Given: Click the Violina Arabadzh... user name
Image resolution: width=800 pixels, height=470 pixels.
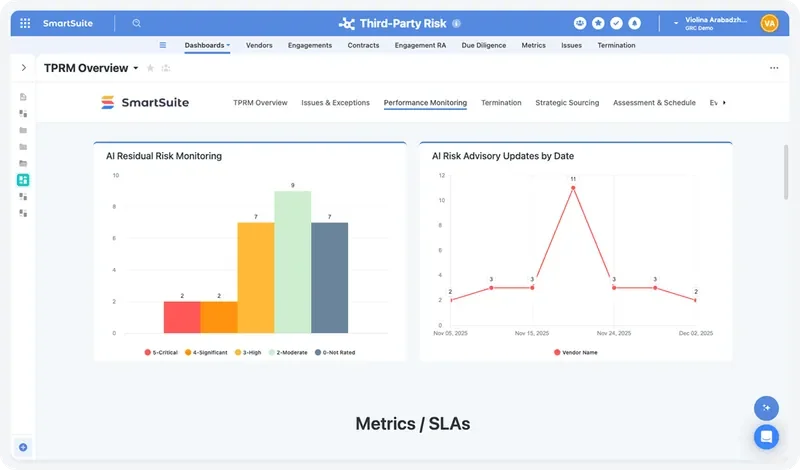Looking at the screenshot, I should [716, 19].
